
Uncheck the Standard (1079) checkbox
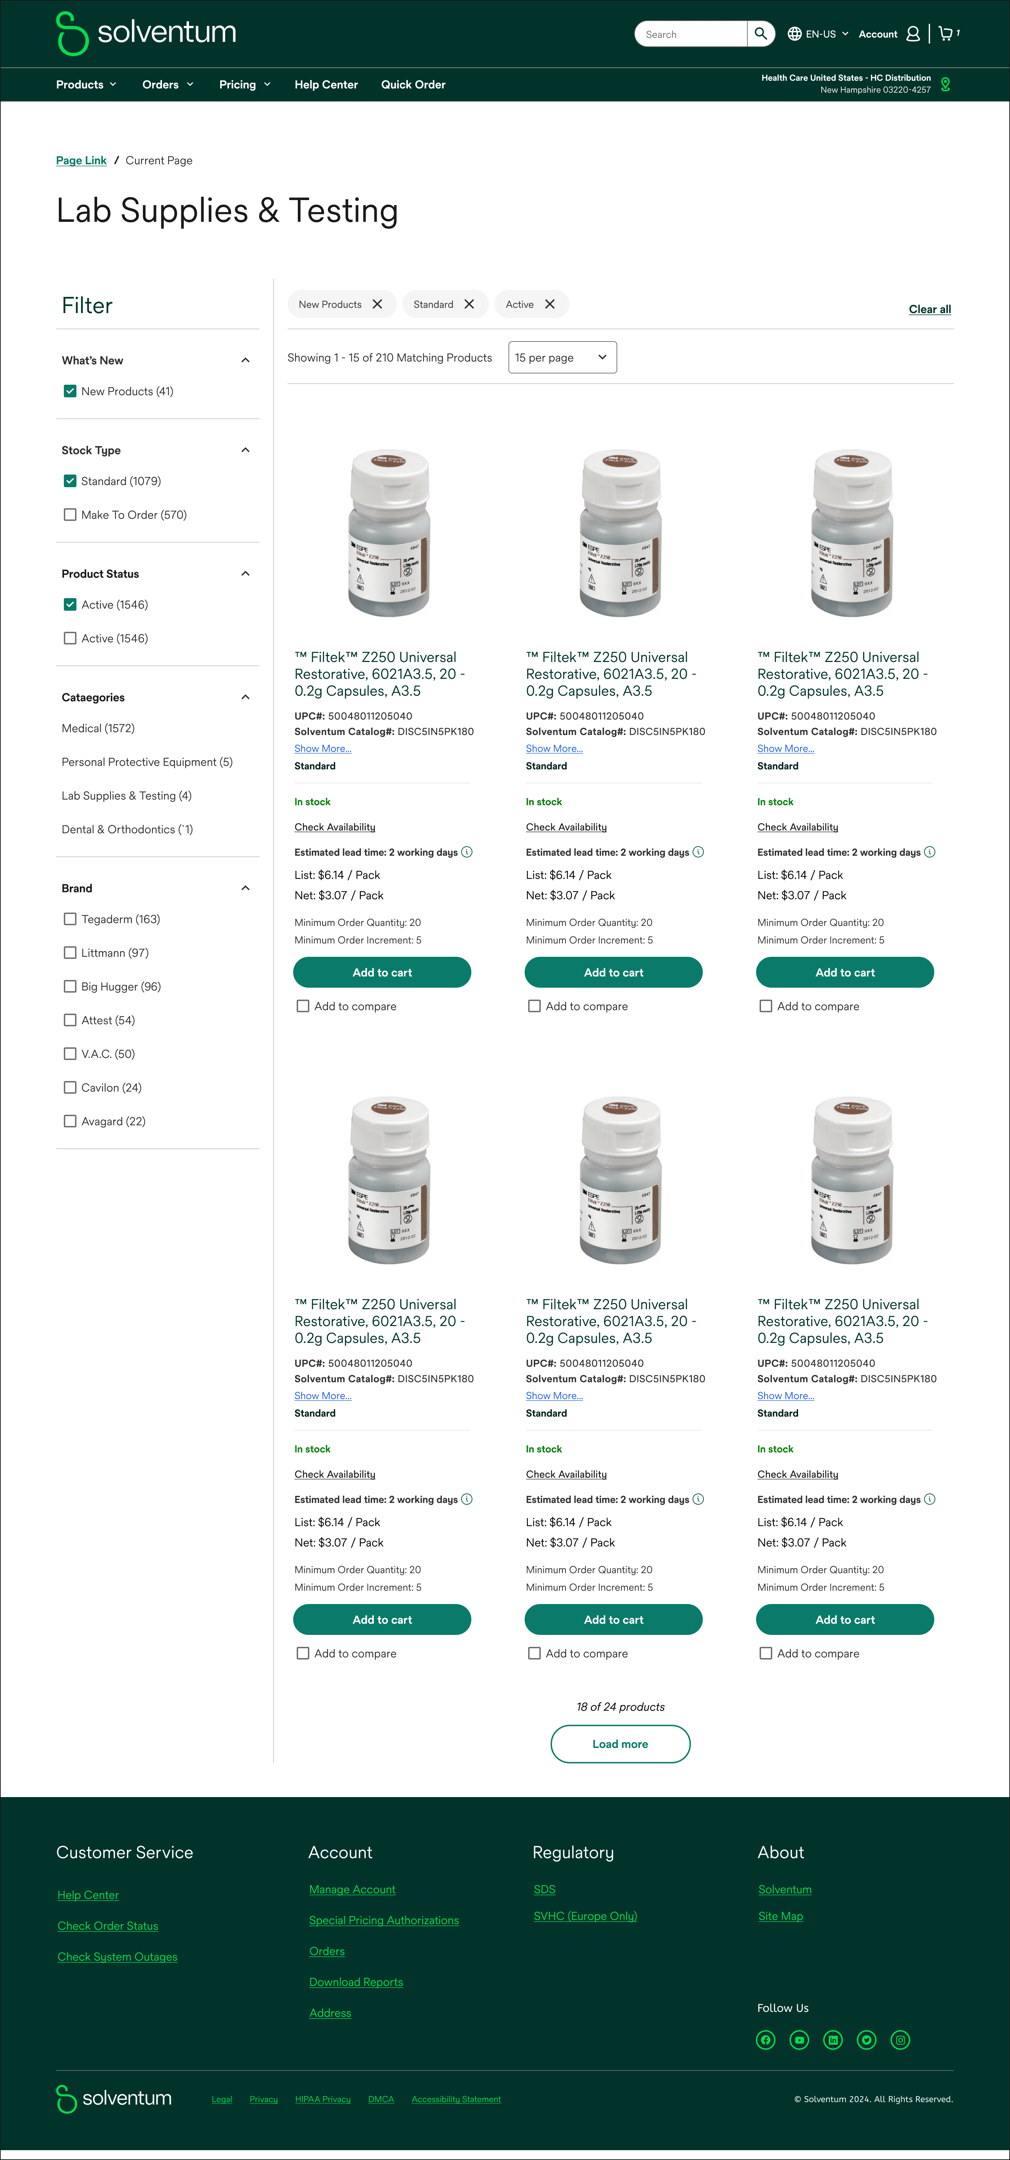pyautogui.click(x=70, y=481)
